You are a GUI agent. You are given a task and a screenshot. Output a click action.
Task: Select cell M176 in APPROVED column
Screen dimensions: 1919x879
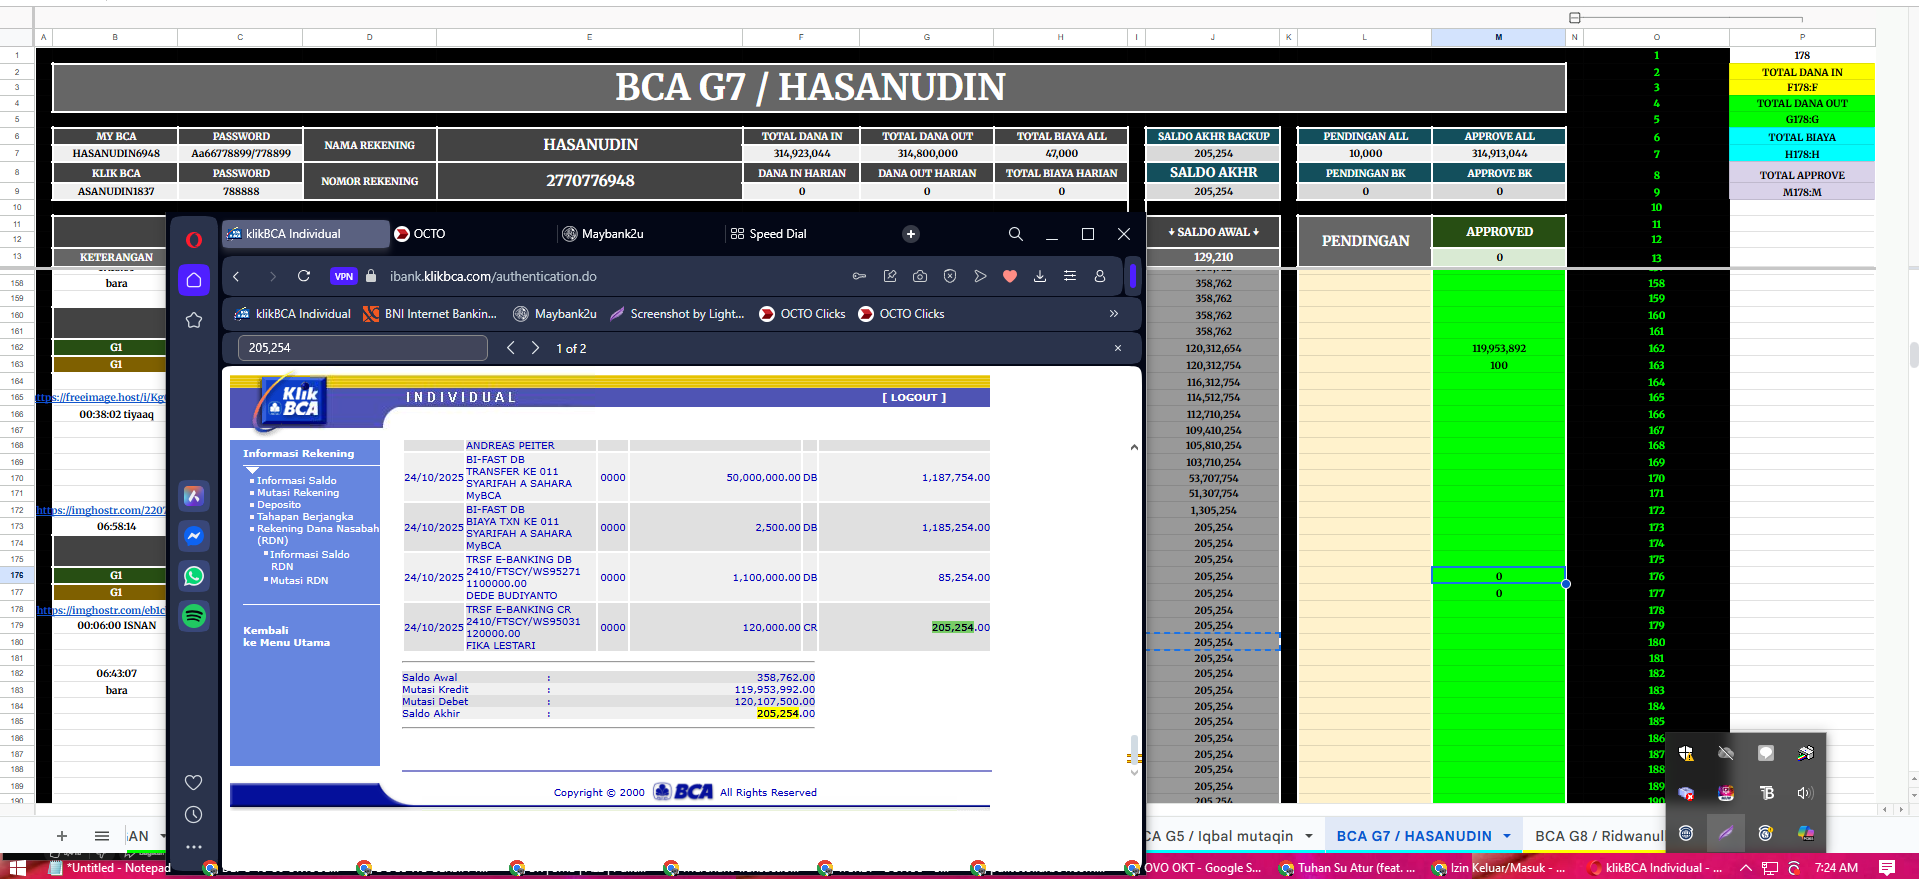(x=1498, y=576)
